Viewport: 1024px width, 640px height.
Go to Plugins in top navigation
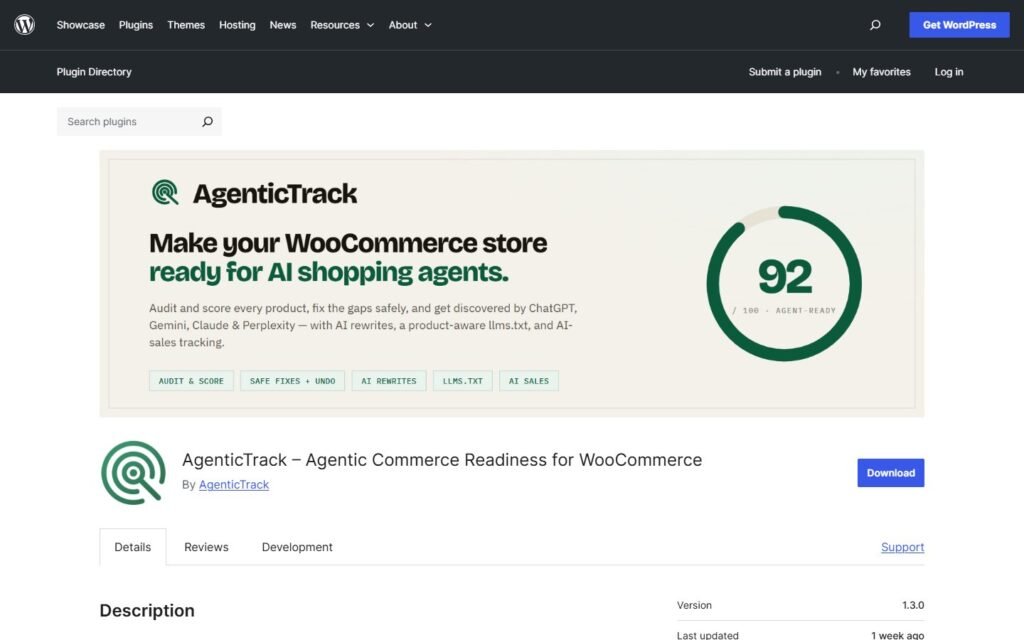136,25
